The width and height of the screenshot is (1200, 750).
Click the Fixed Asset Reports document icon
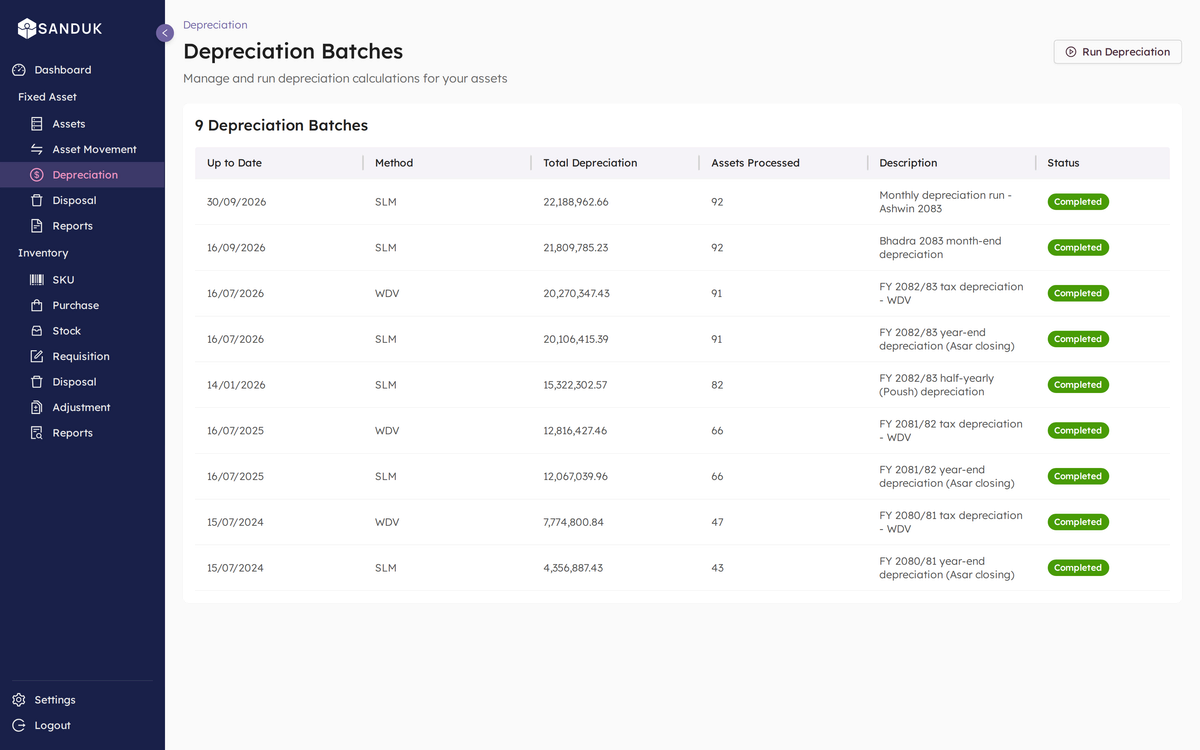(x=37, y=226)
